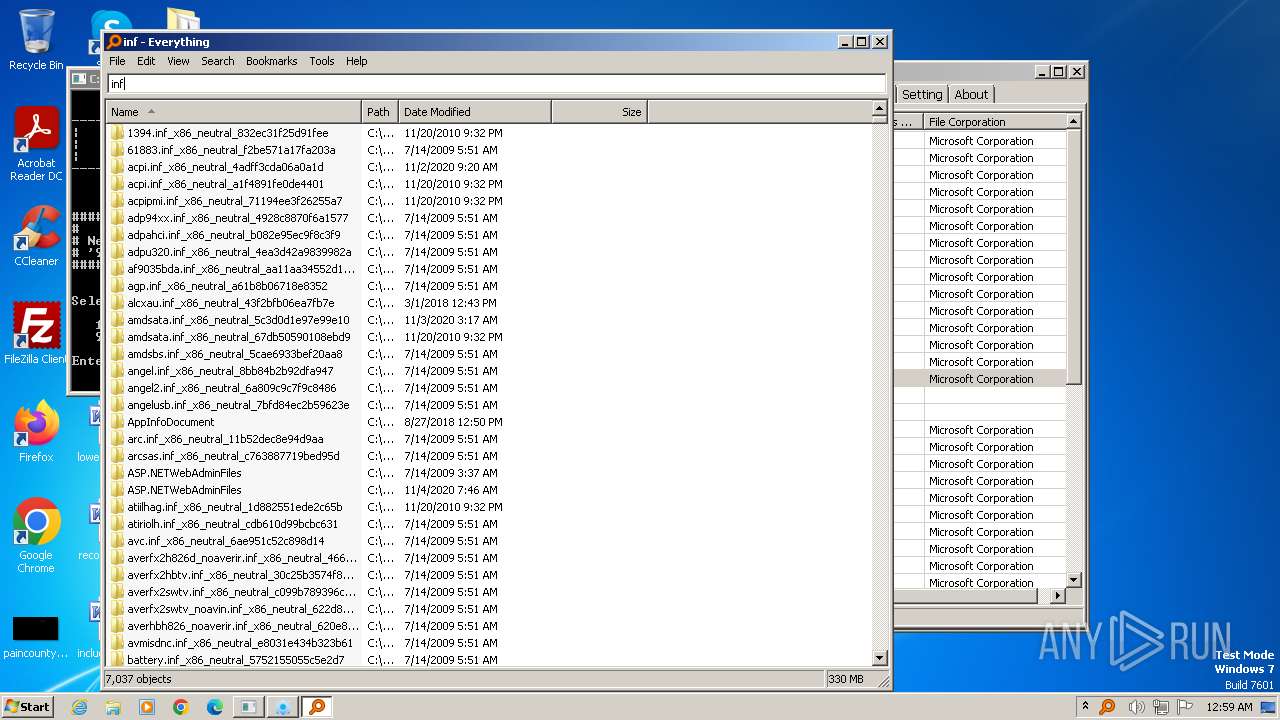
Task: Open the Search menu
Action: [x=217, y=61]
